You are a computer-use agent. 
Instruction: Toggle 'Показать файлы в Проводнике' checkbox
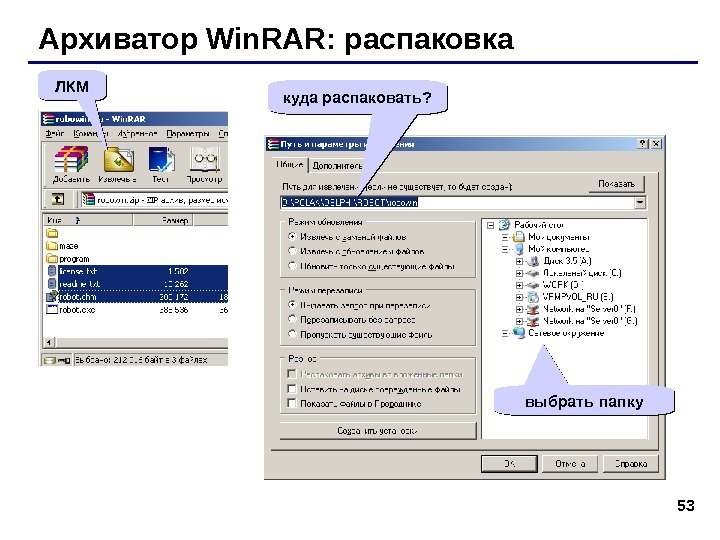(292, 403)
